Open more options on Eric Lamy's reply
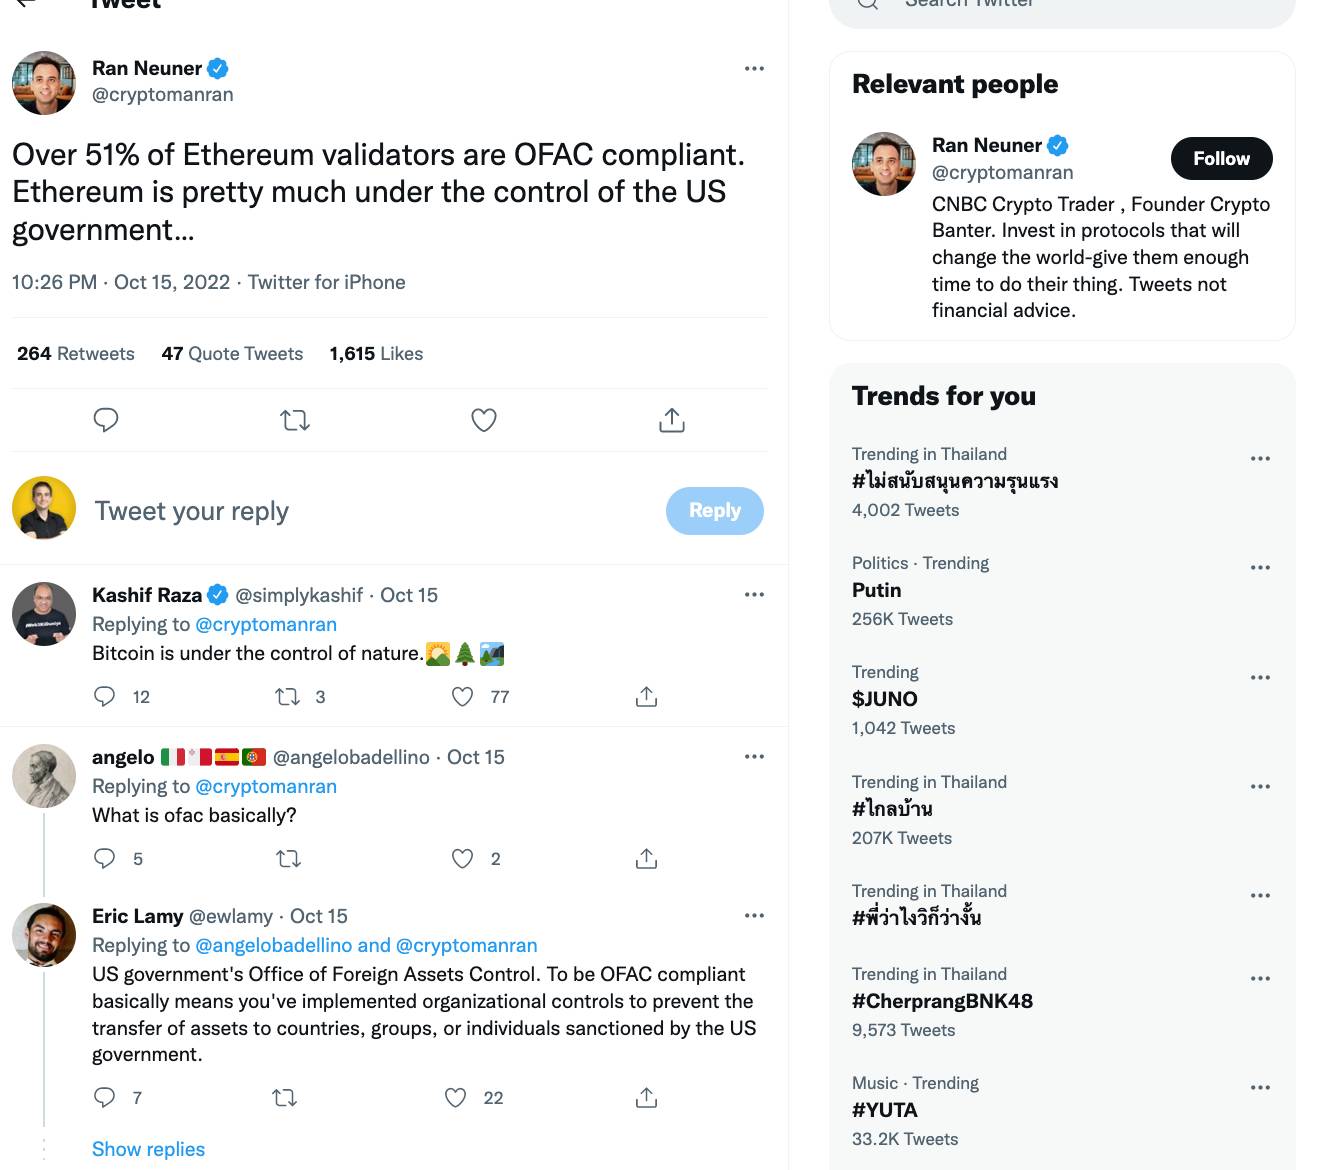This screenshot has width=1342, height=1170. [754, 916]
